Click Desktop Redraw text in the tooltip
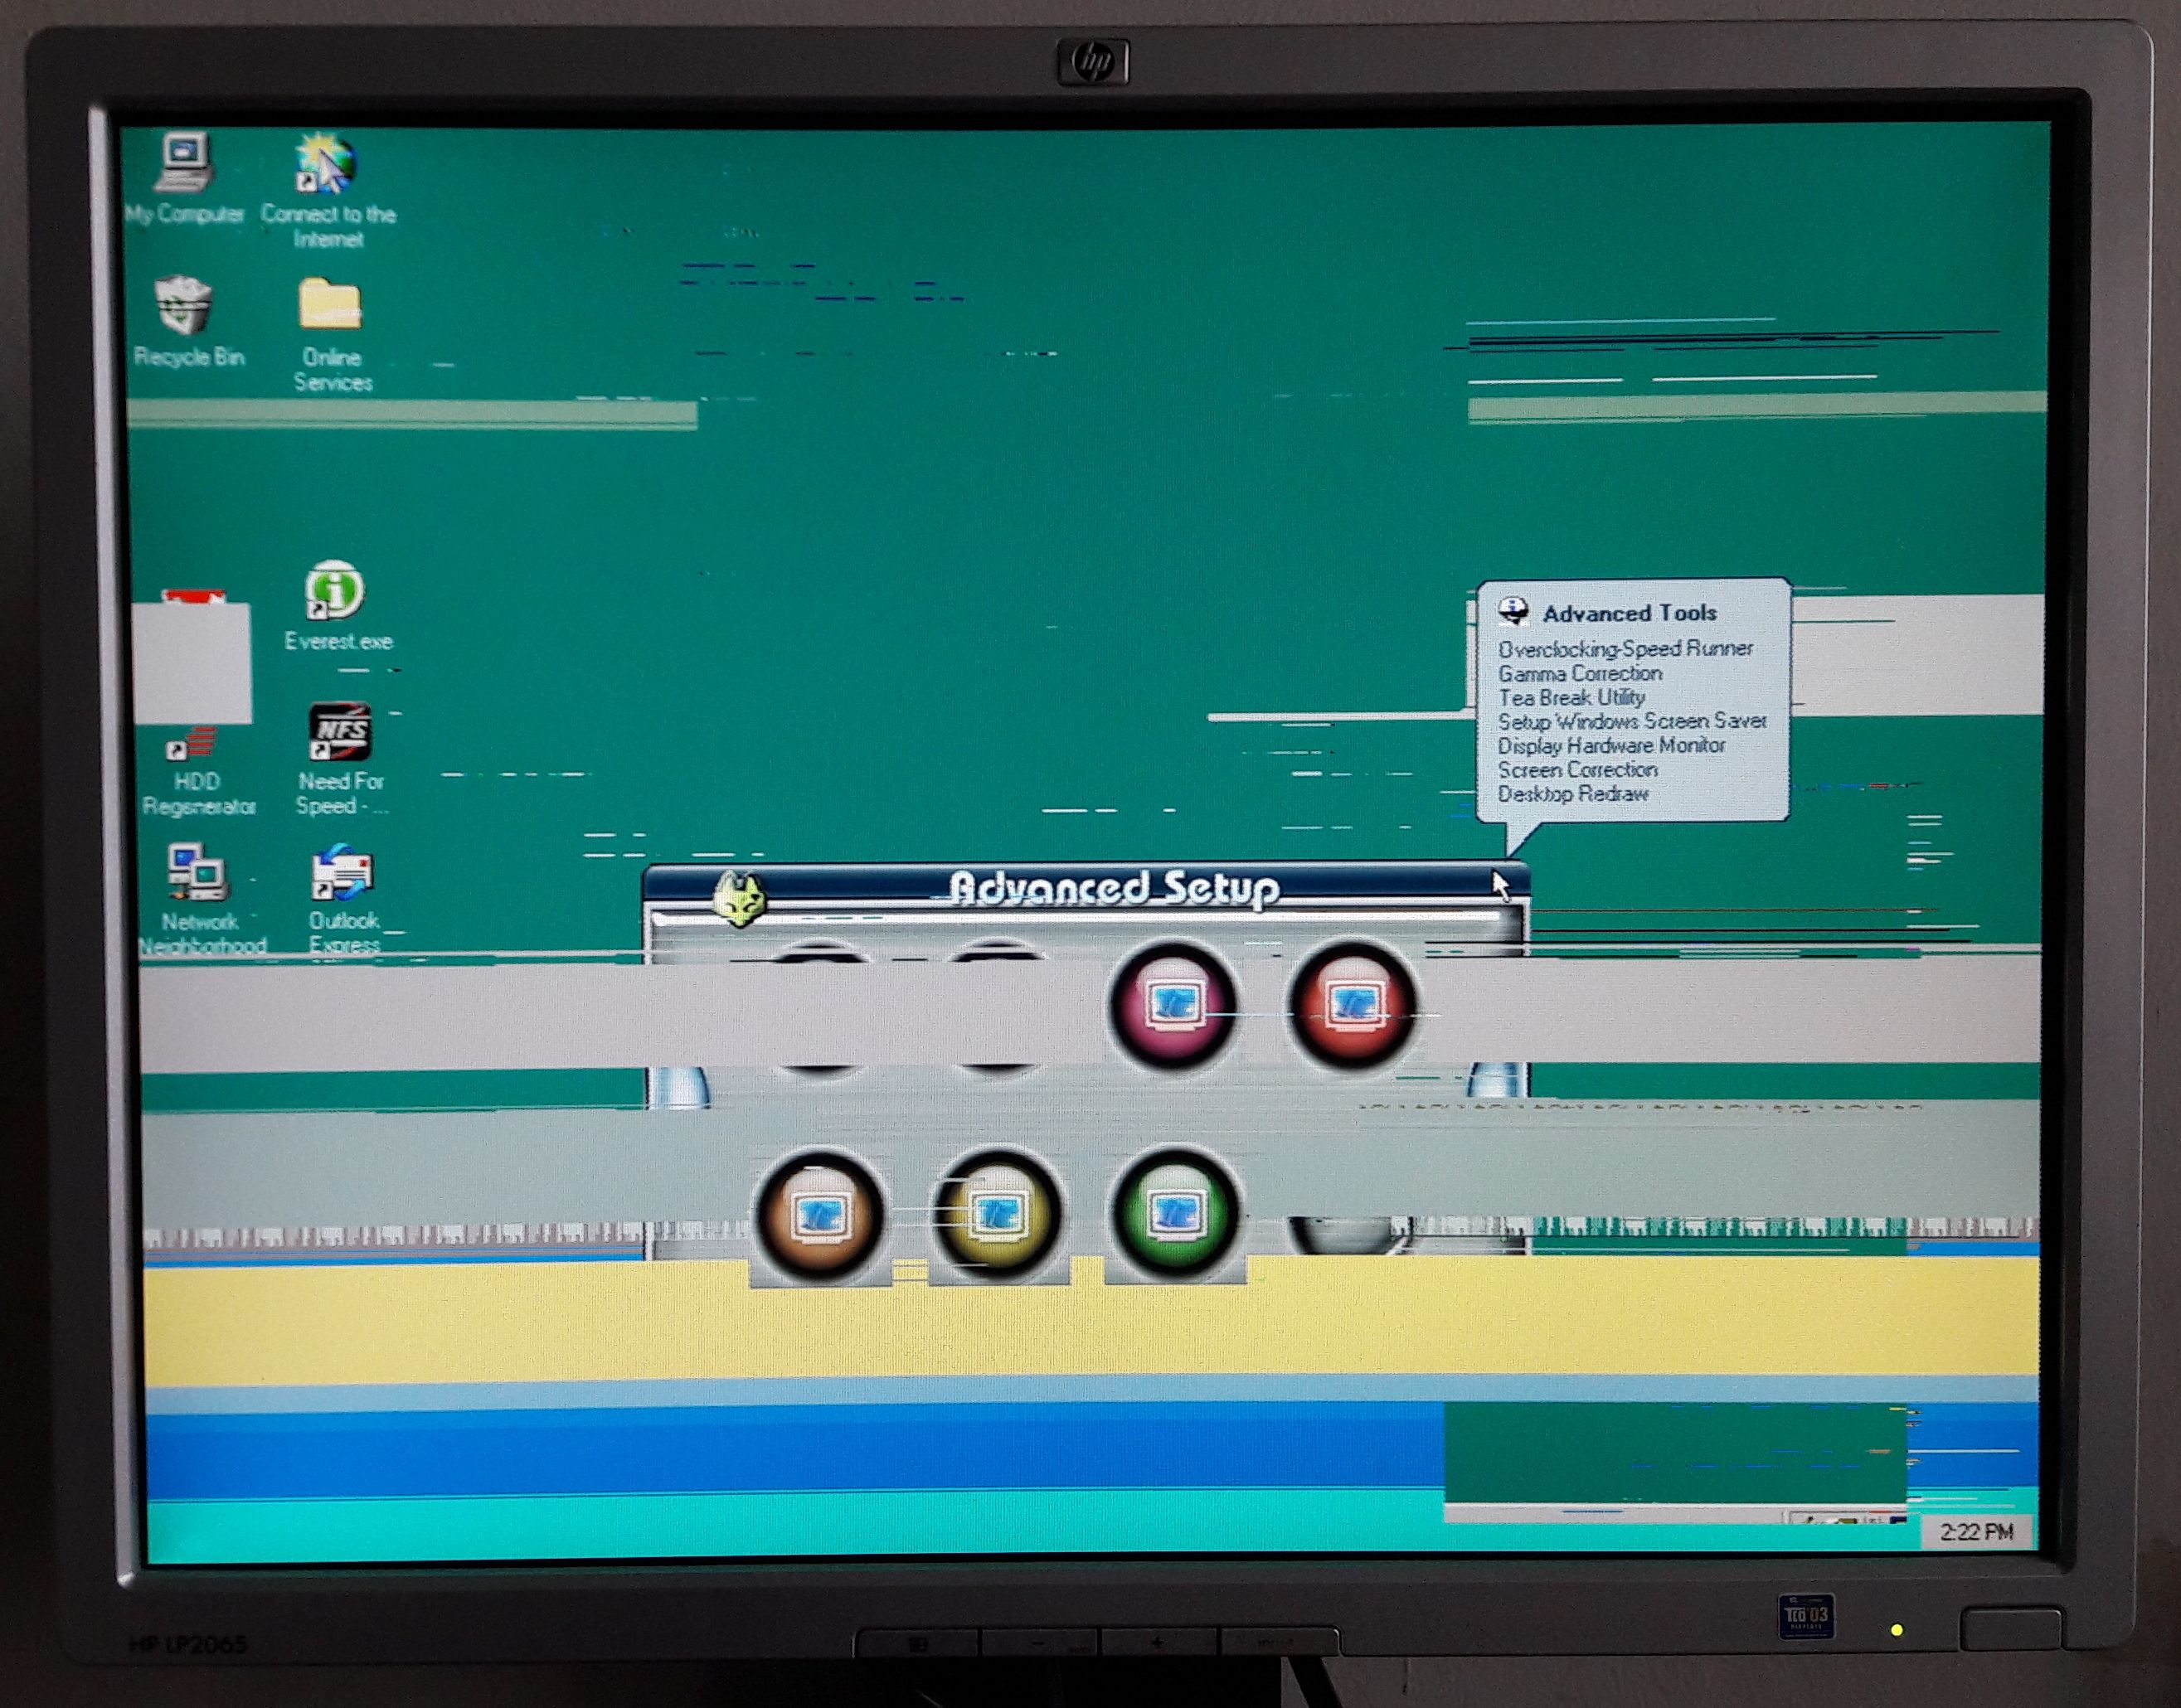This screenshot has height=1708, width=2181. 1572,794
